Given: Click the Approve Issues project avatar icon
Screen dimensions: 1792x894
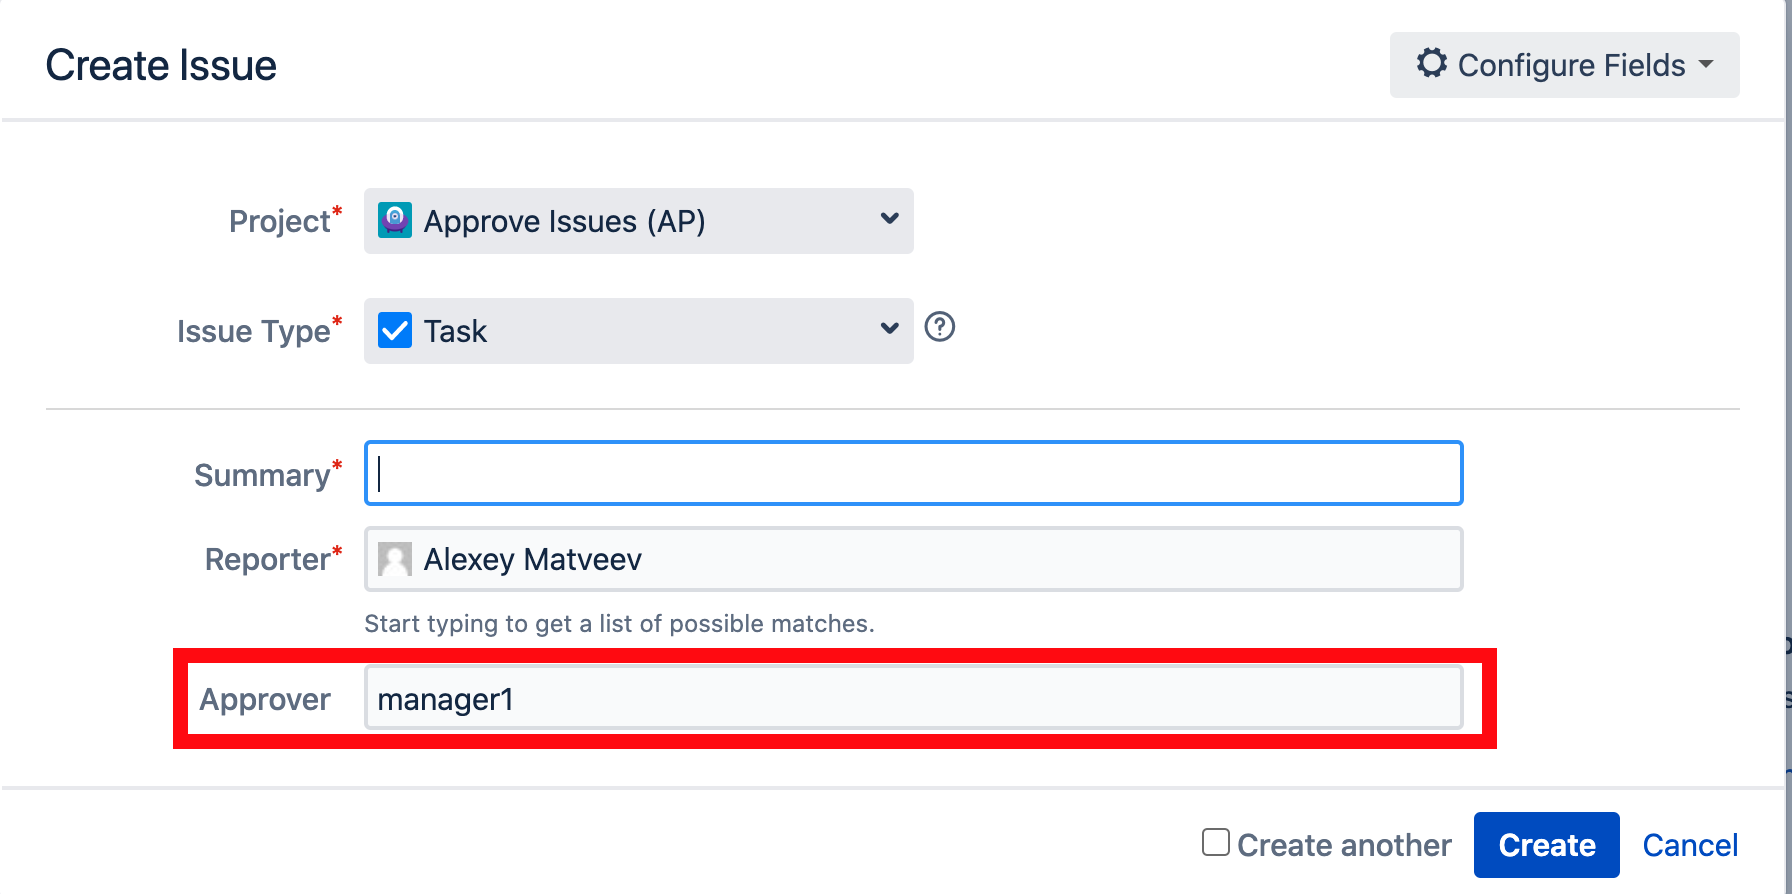Looking at the screenshot, I should pos(395,220).
